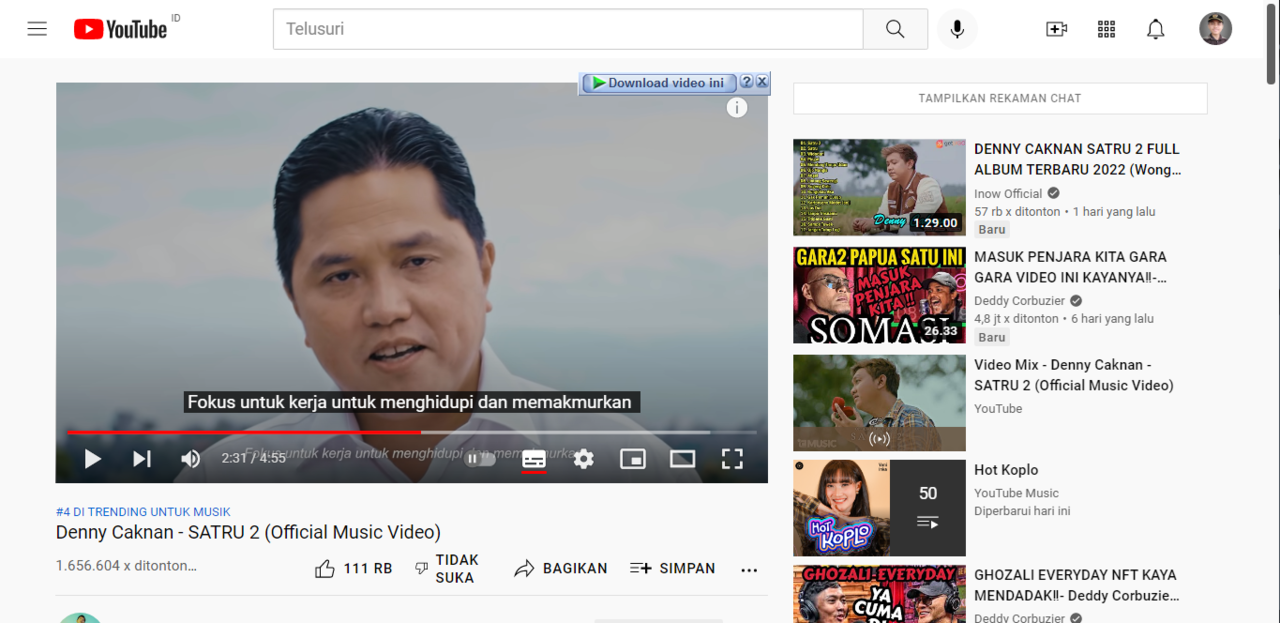
Task: Show video info card icon
Action: pos(737,108)
